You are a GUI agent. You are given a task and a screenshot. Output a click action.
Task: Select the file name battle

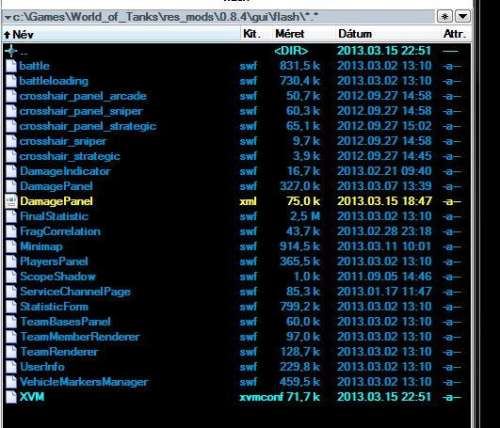[x=34, y=66]
